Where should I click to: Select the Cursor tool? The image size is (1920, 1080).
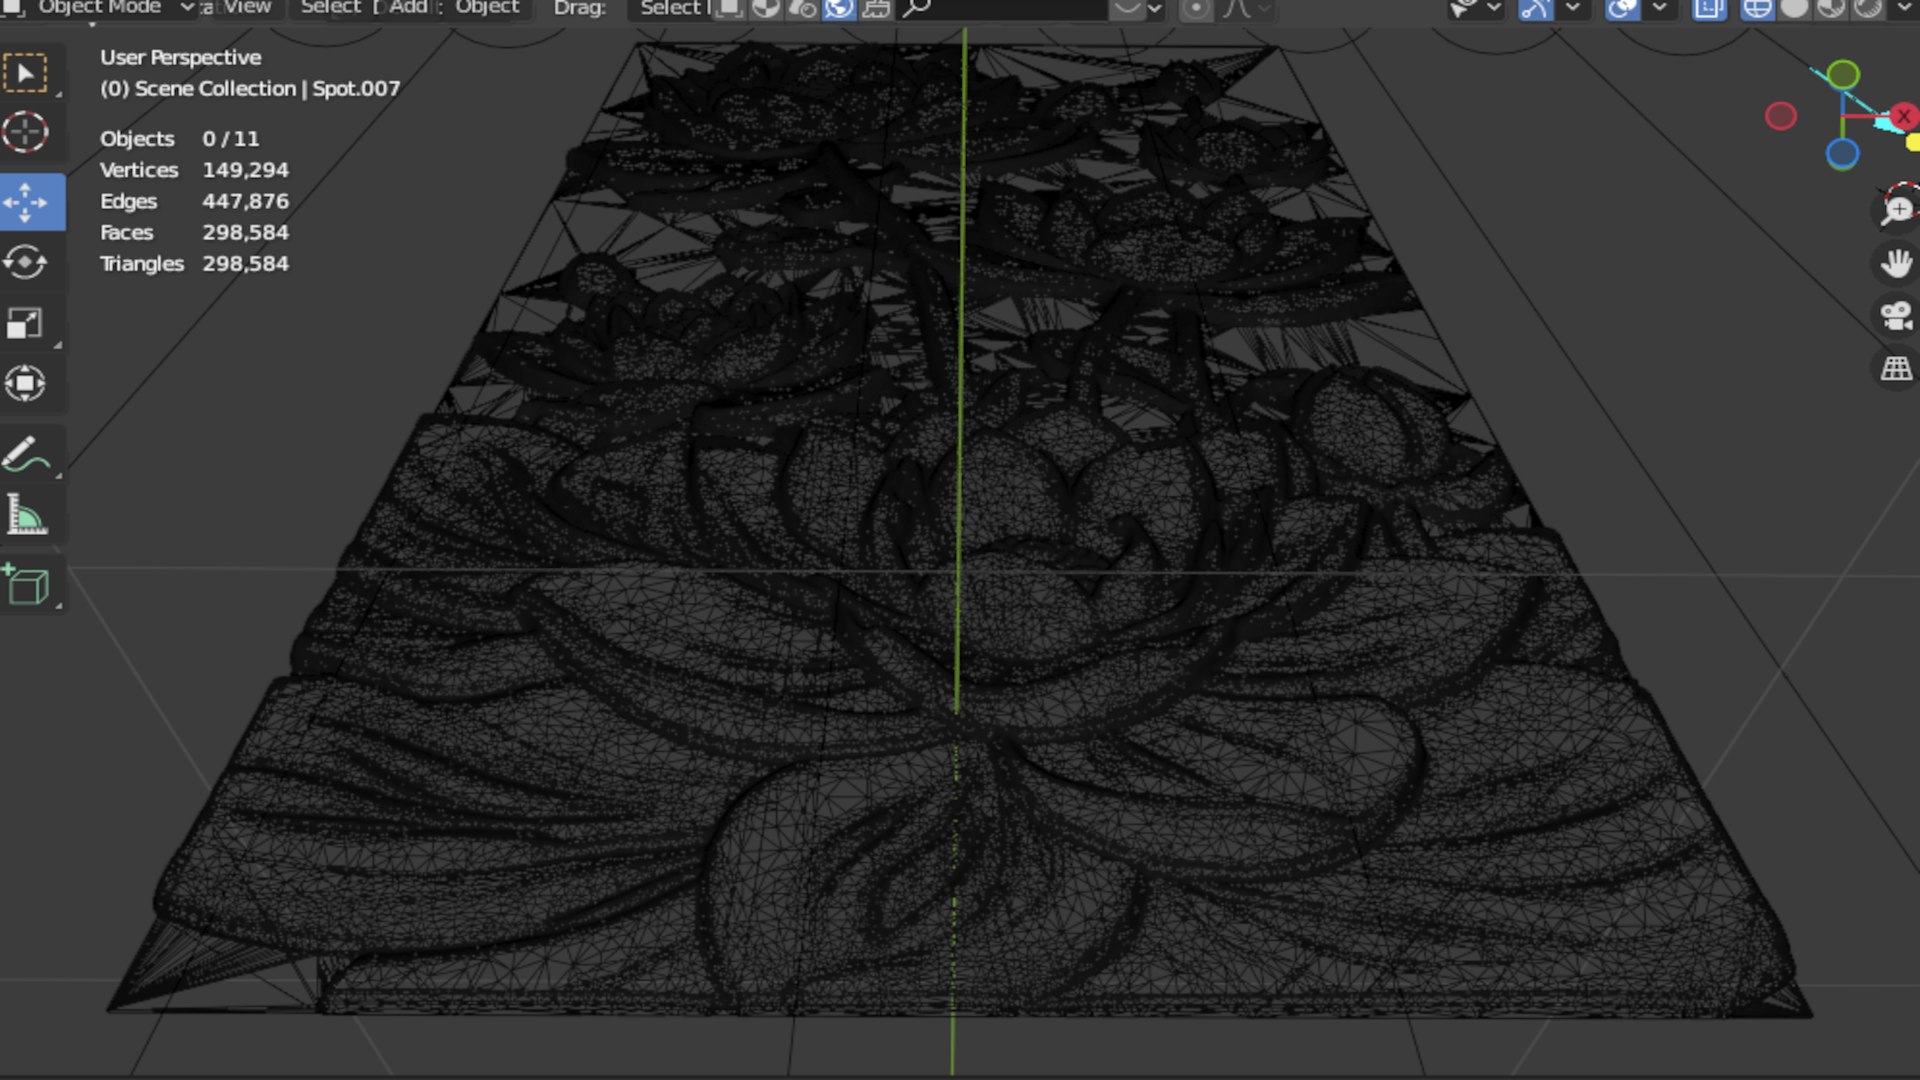click(x=26, y=133)
